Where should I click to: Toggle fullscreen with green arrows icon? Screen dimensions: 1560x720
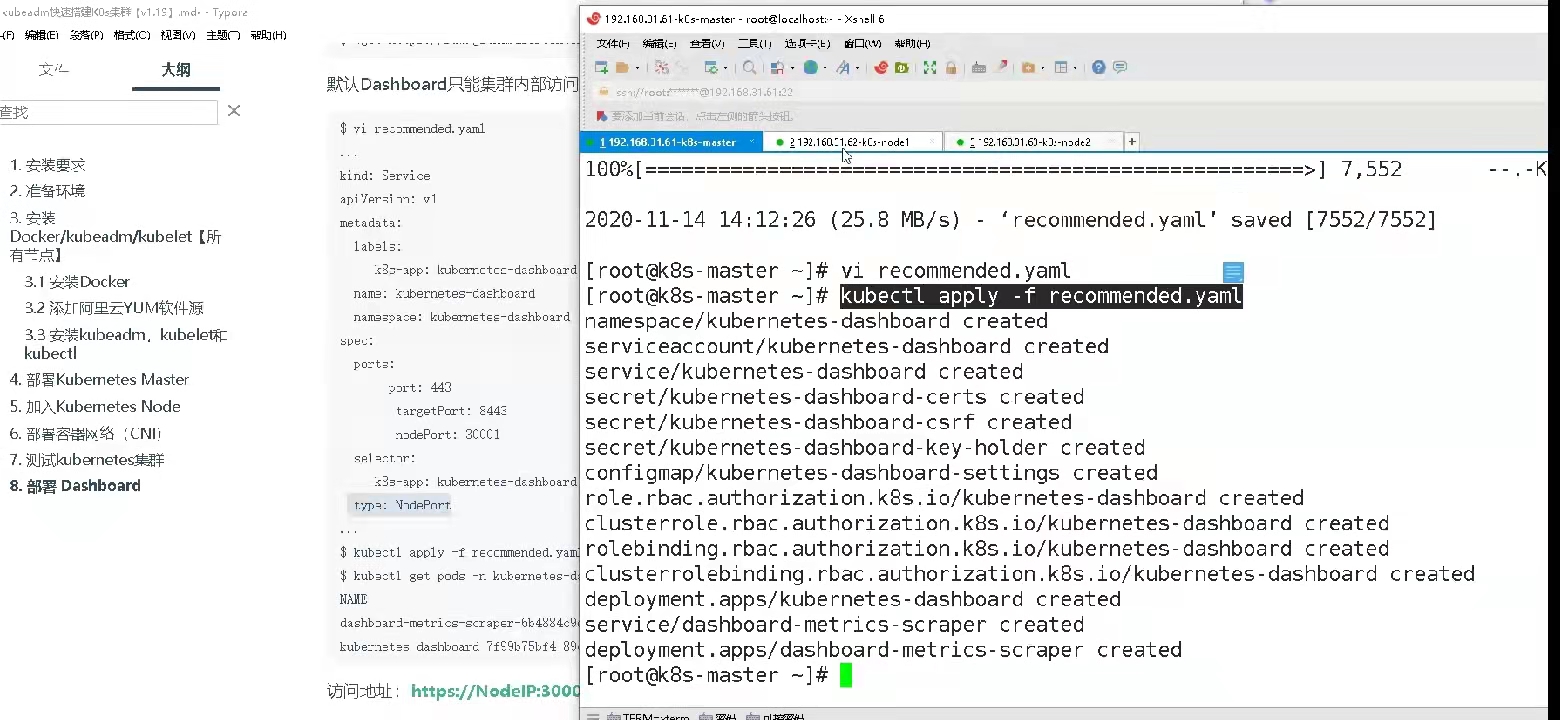pyautogui.click(x=930, y=68)
